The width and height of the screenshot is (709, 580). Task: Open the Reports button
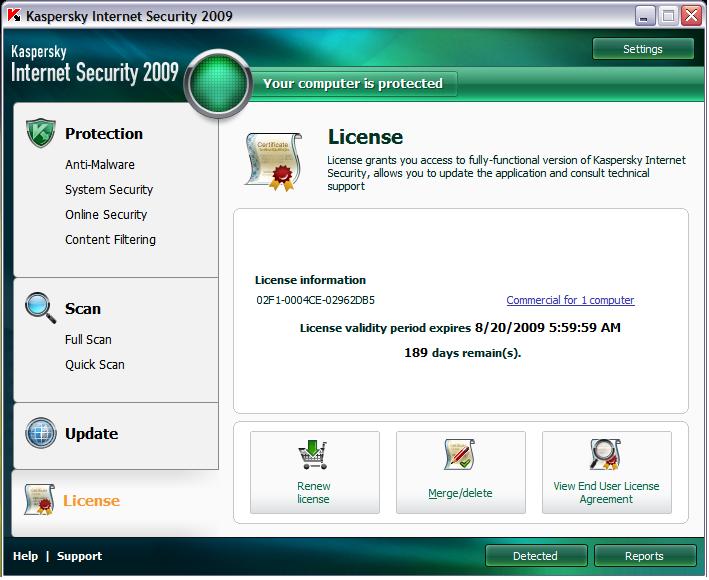pos(644,556)
